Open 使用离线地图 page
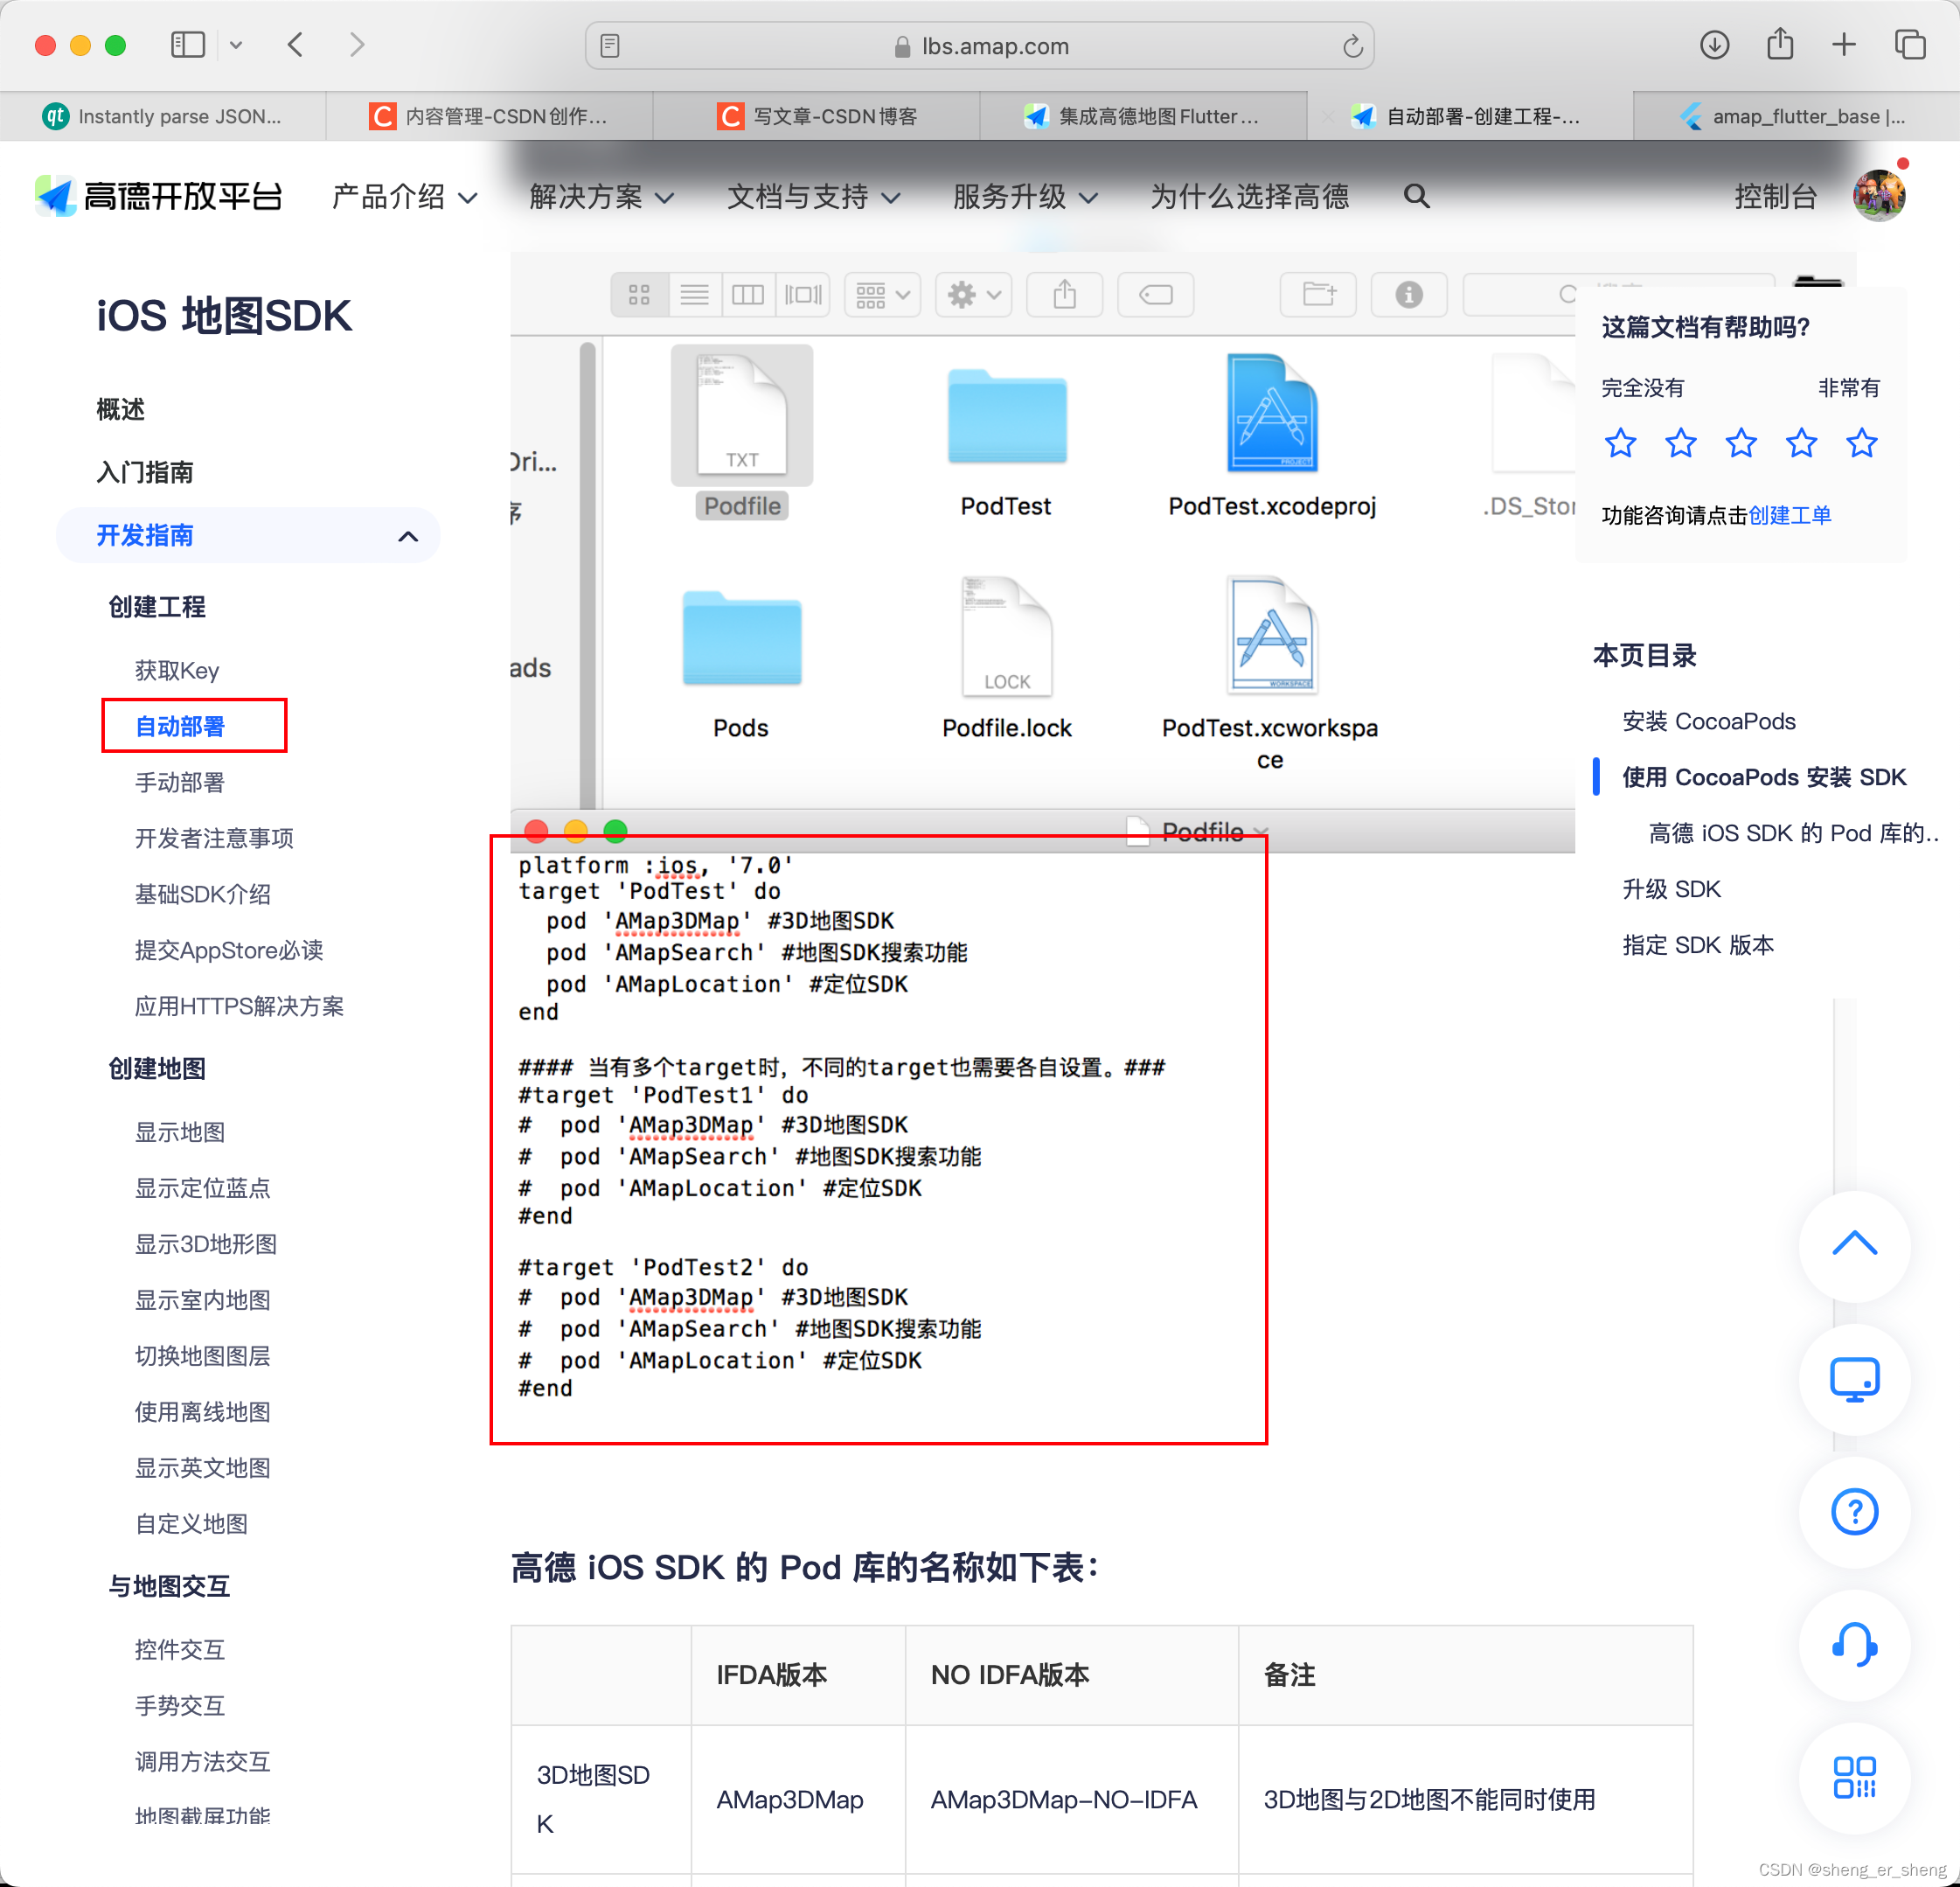Screen dimensions: 1960x1887 click(x=203, y=1412)
